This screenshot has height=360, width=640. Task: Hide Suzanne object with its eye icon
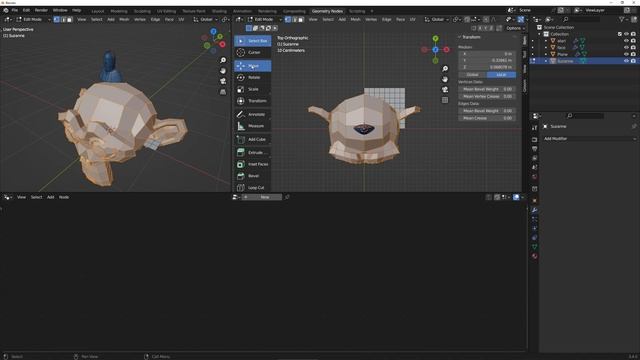click(626, 61)
